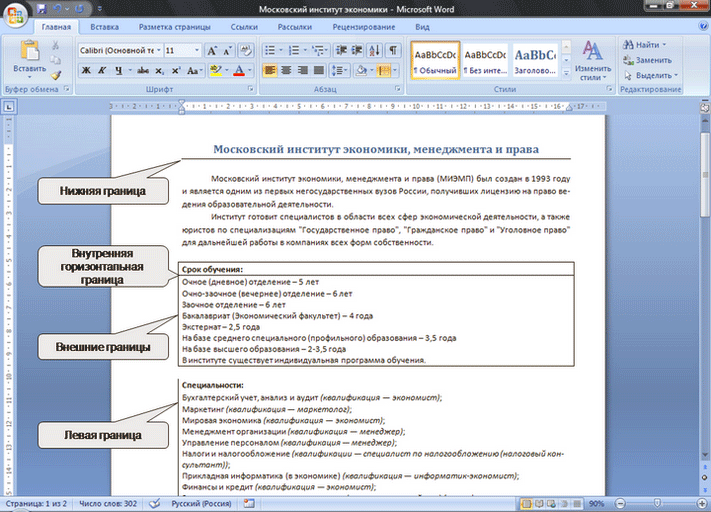Justify text alignment

tap(319, 70)
